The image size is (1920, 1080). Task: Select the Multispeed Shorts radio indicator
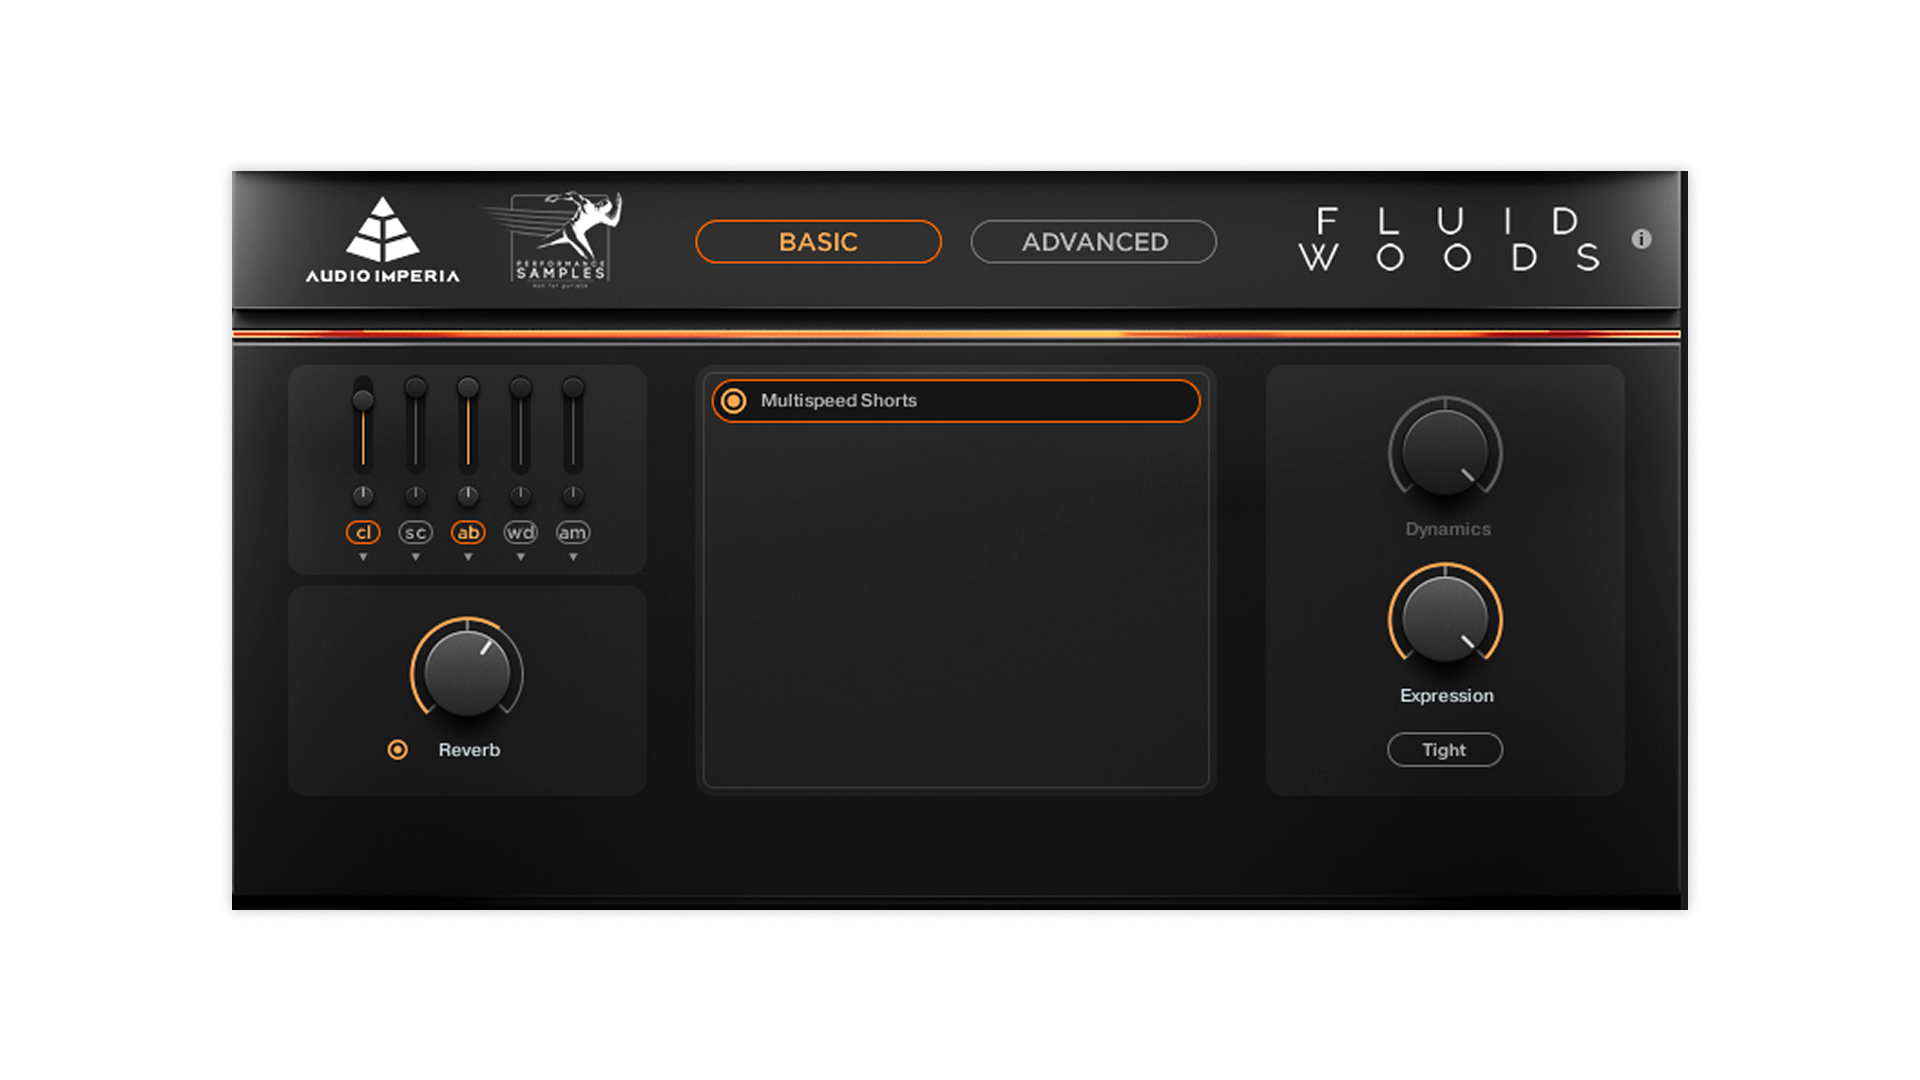pos(733,401)
